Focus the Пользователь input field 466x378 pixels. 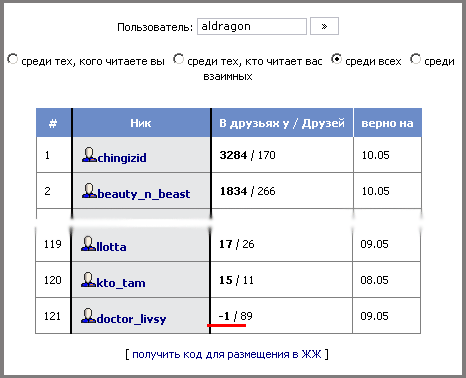click(252, 26)
